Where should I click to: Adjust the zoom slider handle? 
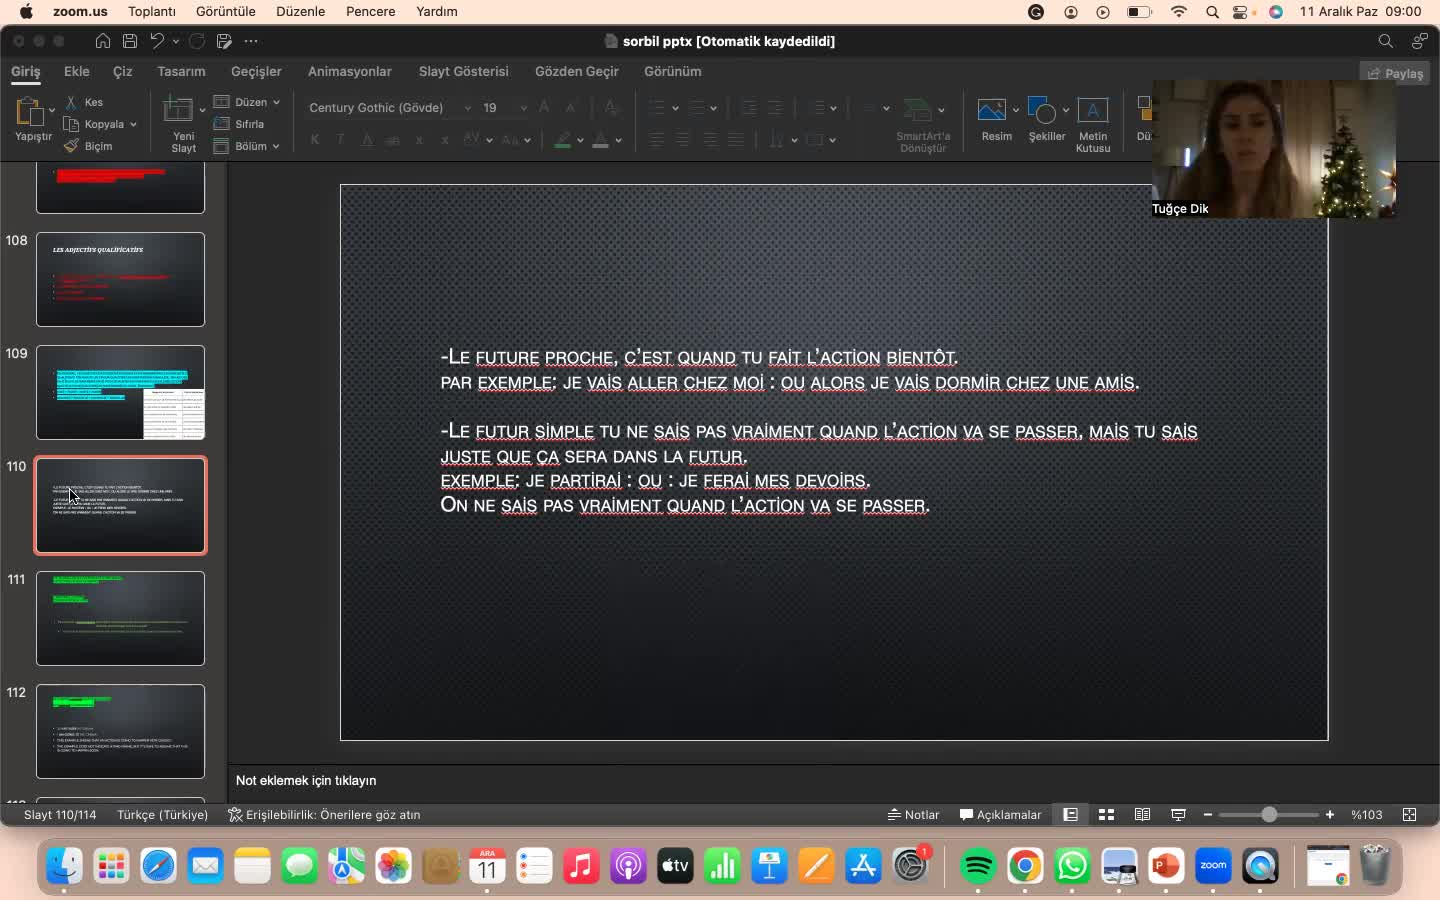[1269, 815]
